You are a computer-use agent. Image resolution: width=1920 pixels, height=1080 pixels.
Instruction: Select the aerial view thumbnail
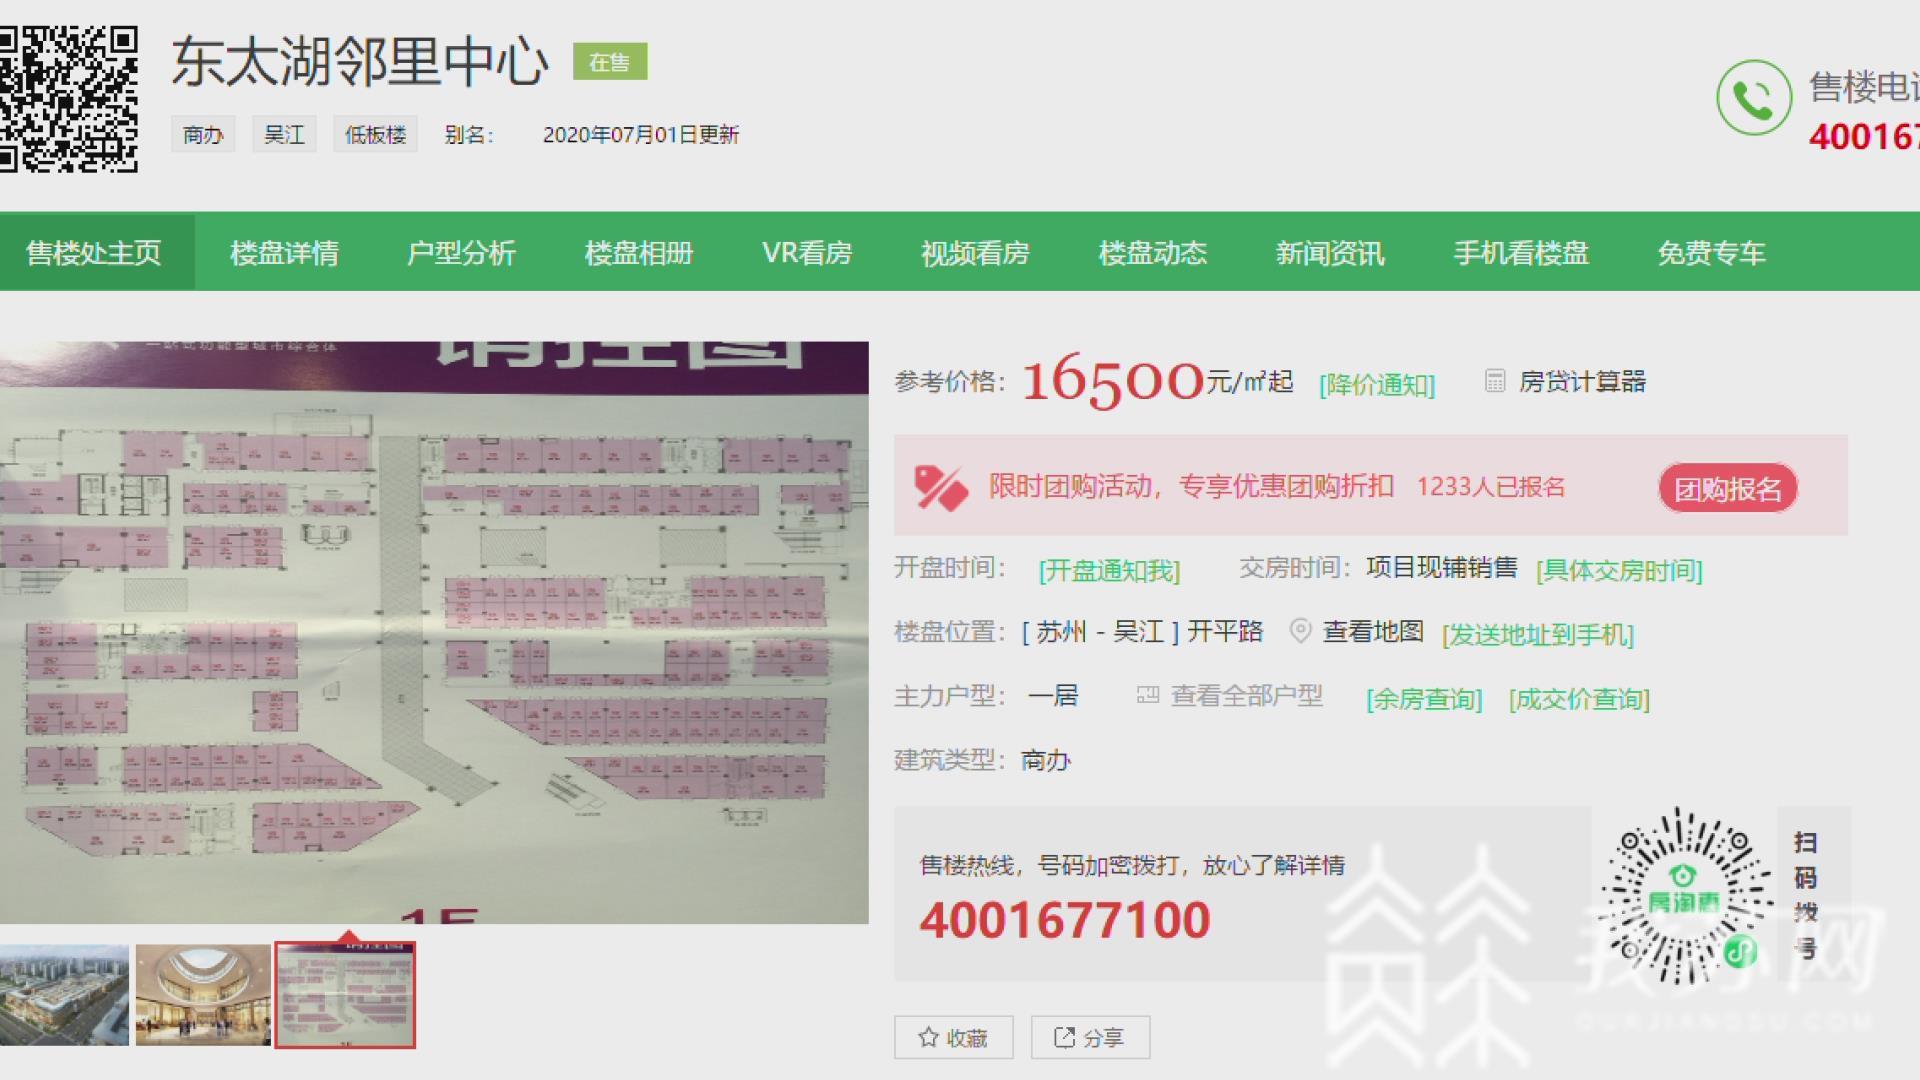[64, 995]
